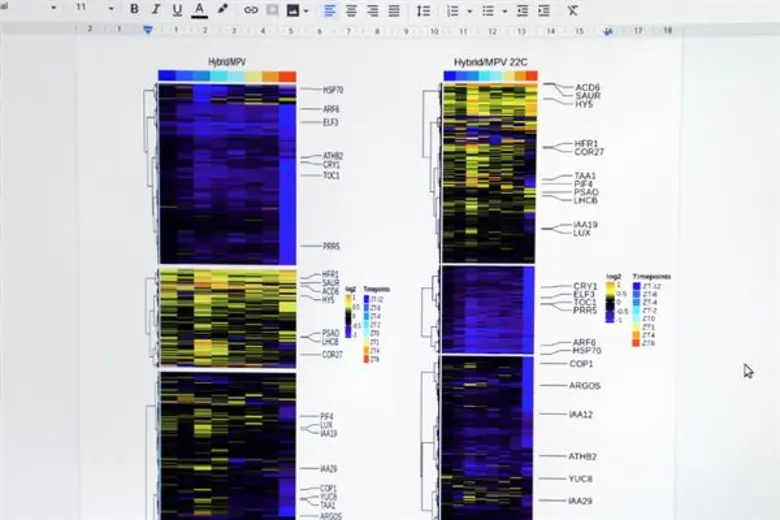Open the font size dropdown arrow
This screenshot has width=780, height=520.
point(111,10)
